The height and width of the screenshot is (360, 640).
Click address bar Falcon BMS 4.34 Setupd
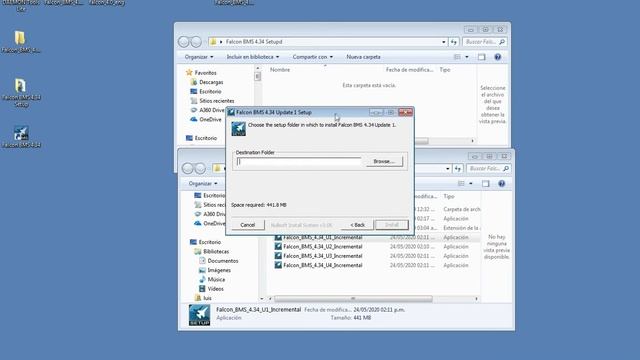[254, 42]
